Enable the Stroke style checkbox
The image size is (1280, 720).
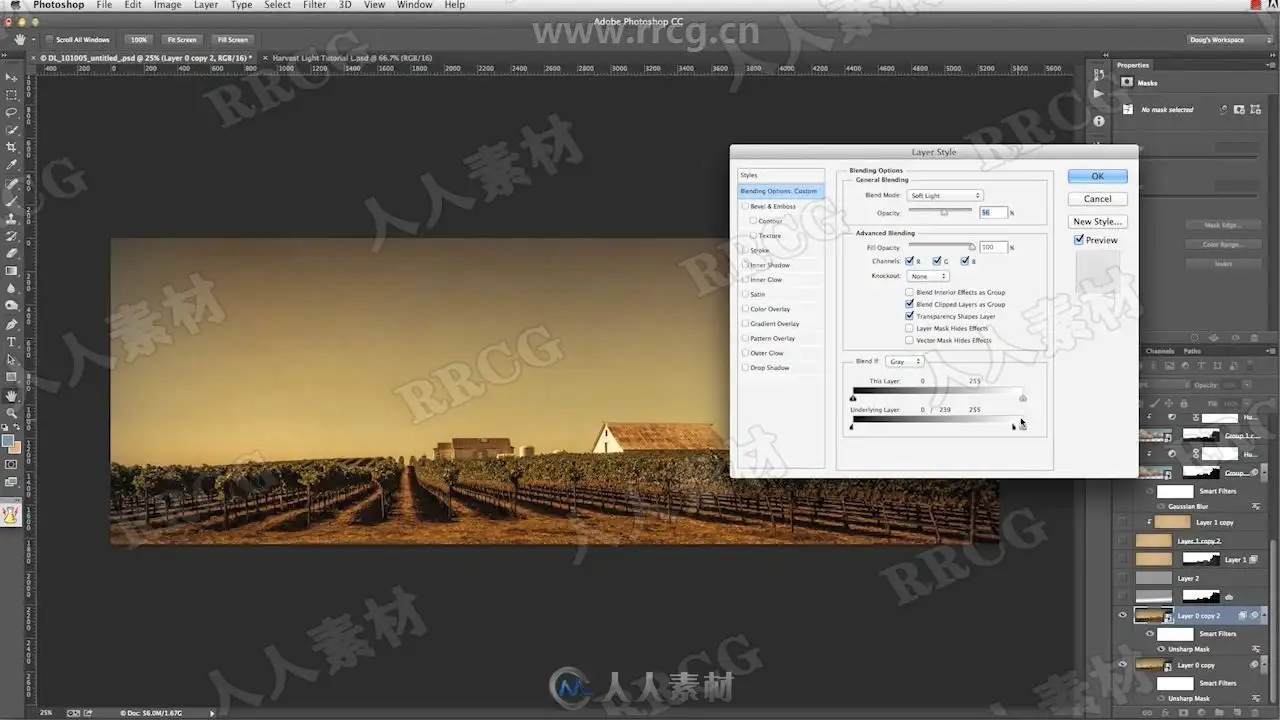[745, 250]
